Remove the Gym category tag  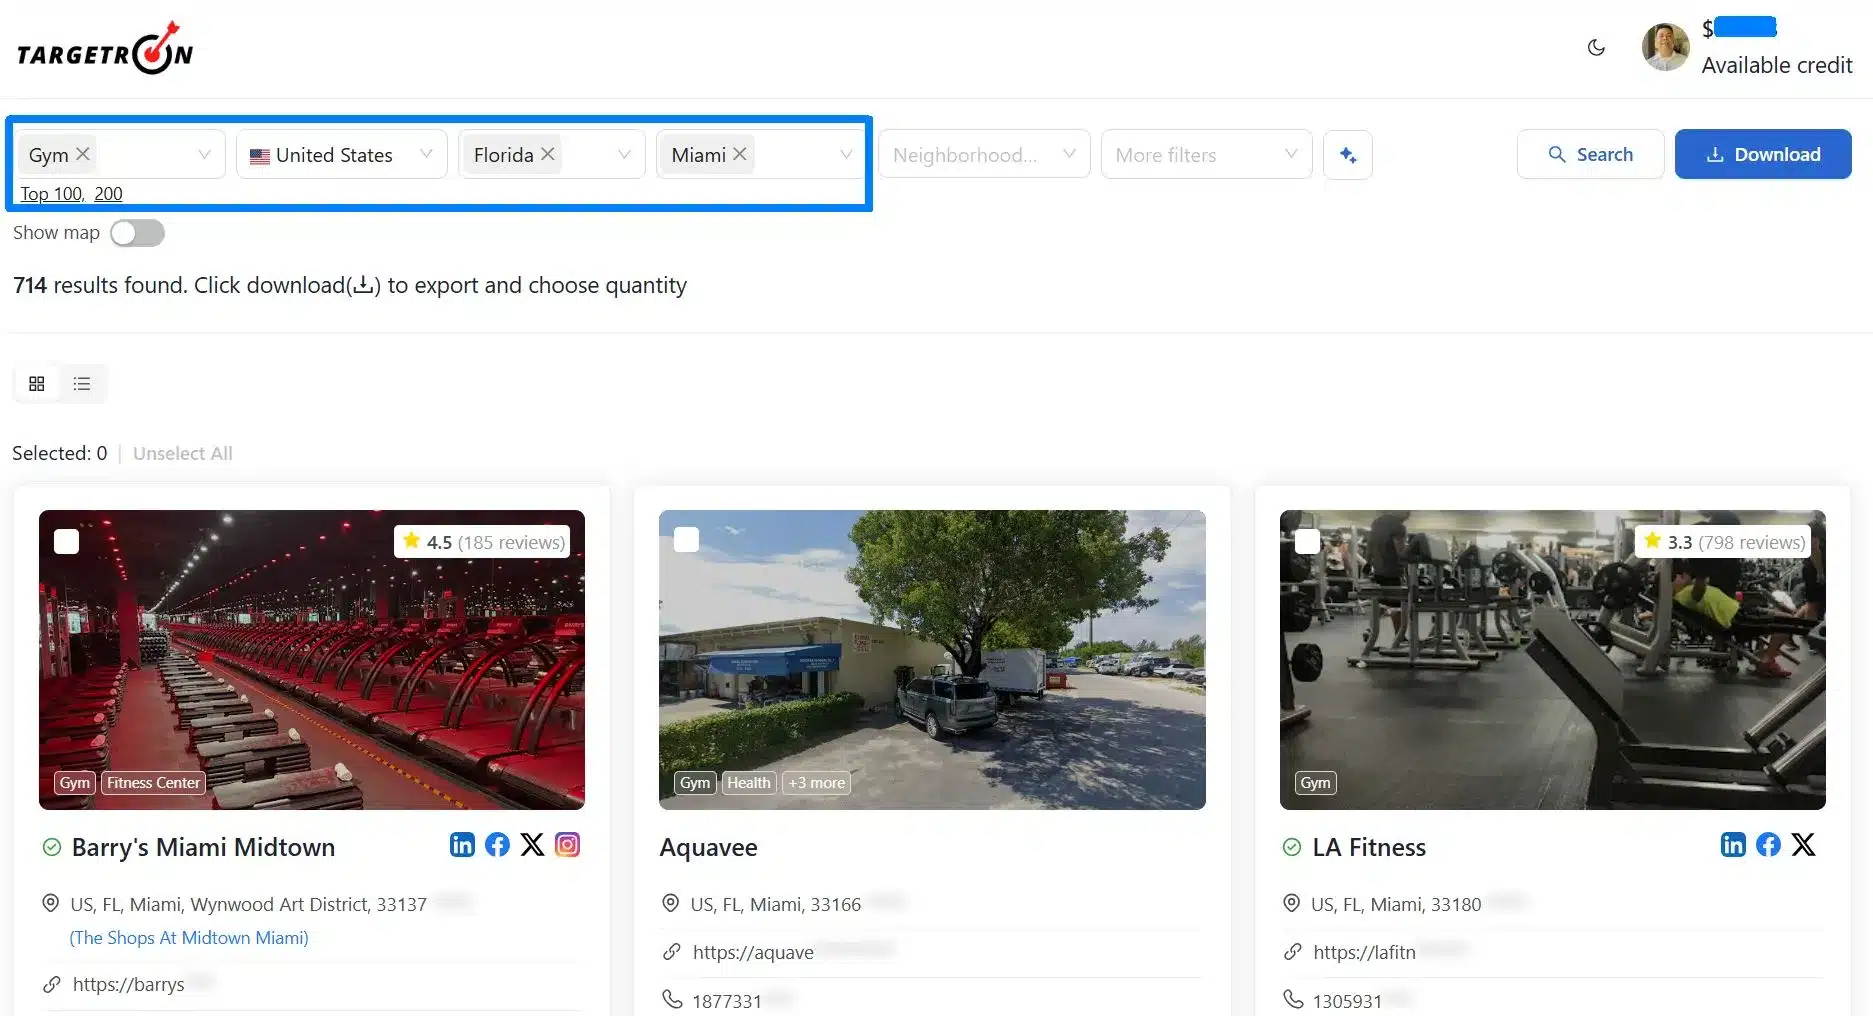(83, 154)
